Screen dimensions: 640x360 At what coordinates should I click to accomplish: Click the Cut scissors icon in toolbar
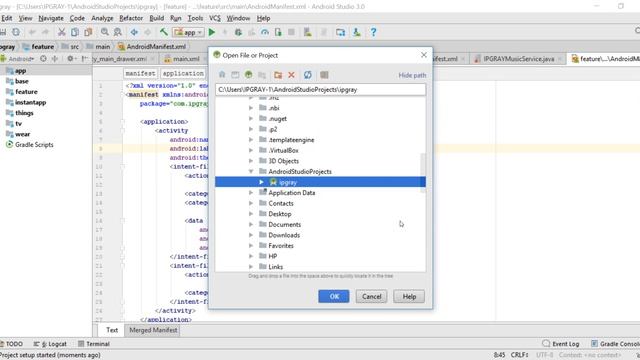(x=62, y=32)
